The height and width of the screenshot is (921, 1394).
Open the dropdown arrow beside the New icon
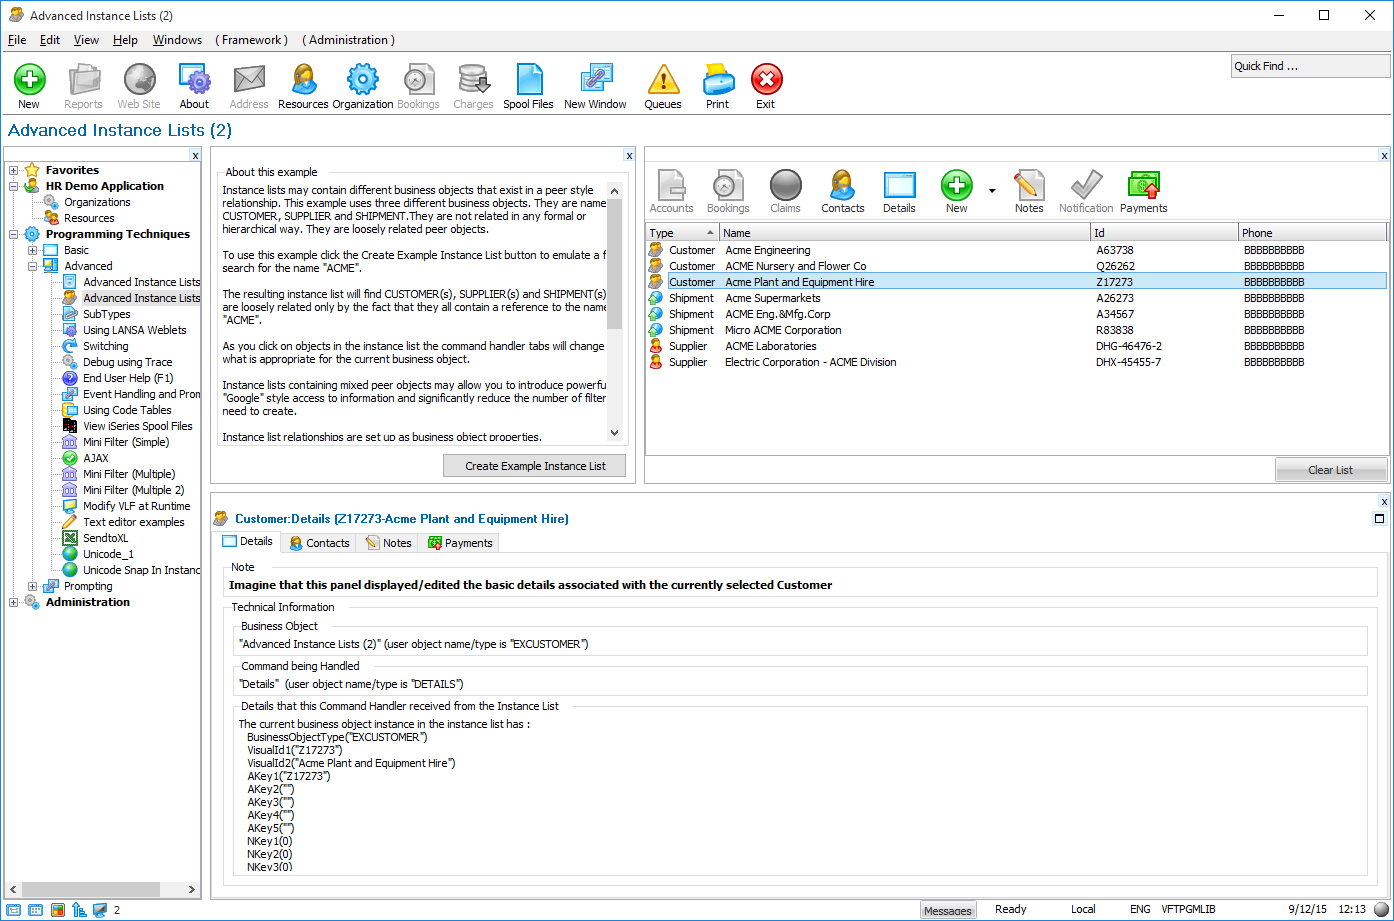[x=992, y=190]
